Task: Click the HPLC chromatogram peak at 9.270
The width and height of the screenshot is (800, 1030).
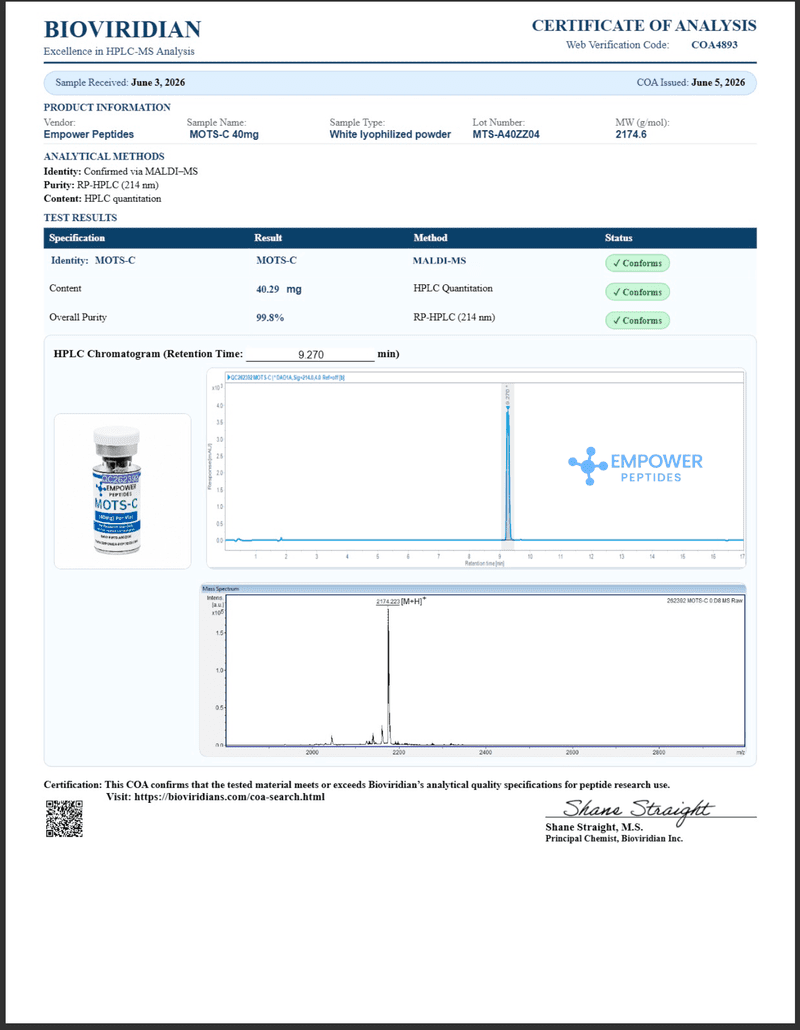Action: point(508,473)
